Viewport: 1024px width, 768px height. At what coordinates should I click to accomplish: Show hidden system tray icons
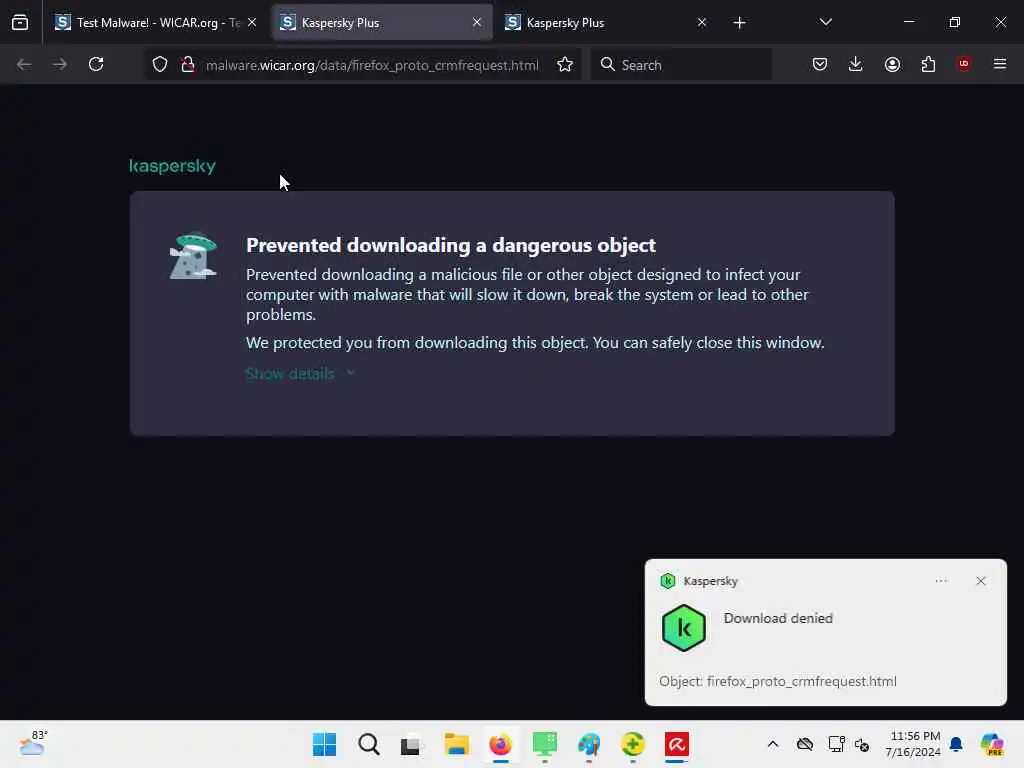[x=773, y=744]
